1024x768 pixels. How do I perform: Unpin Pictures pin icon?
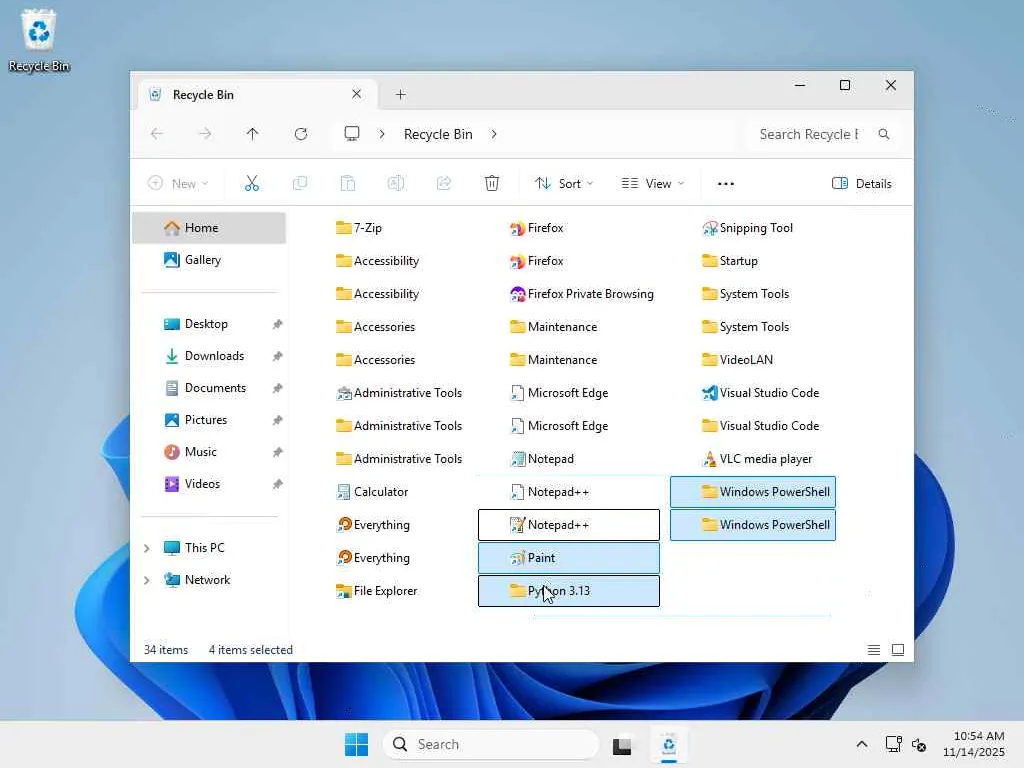[278, 420]
